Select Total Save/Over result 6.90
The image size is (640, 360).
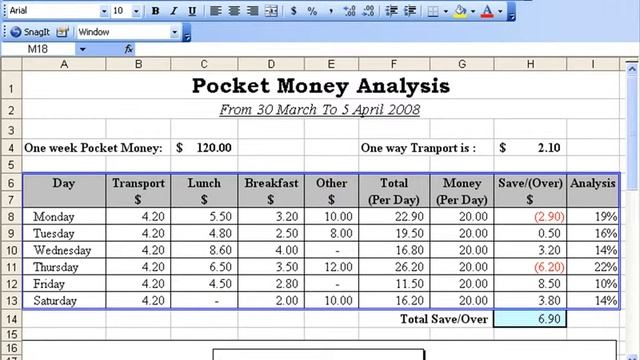tap(530, 319)
